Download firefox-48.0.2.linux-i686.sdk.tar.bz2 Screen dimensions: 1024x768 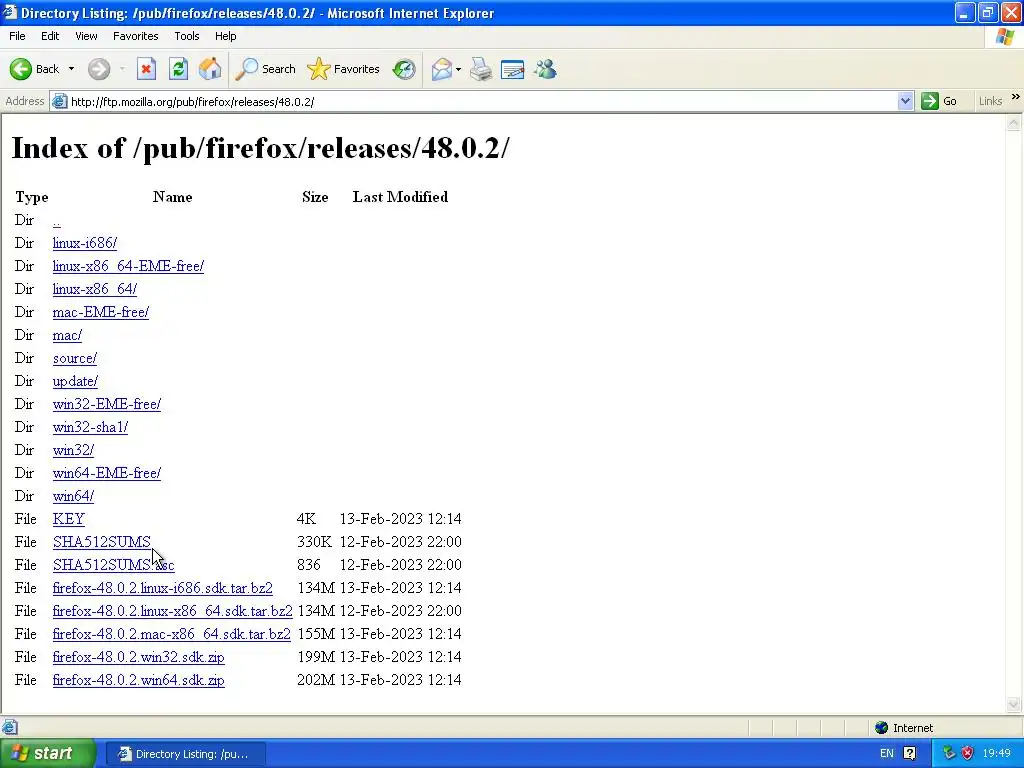[x=163, y=588]
